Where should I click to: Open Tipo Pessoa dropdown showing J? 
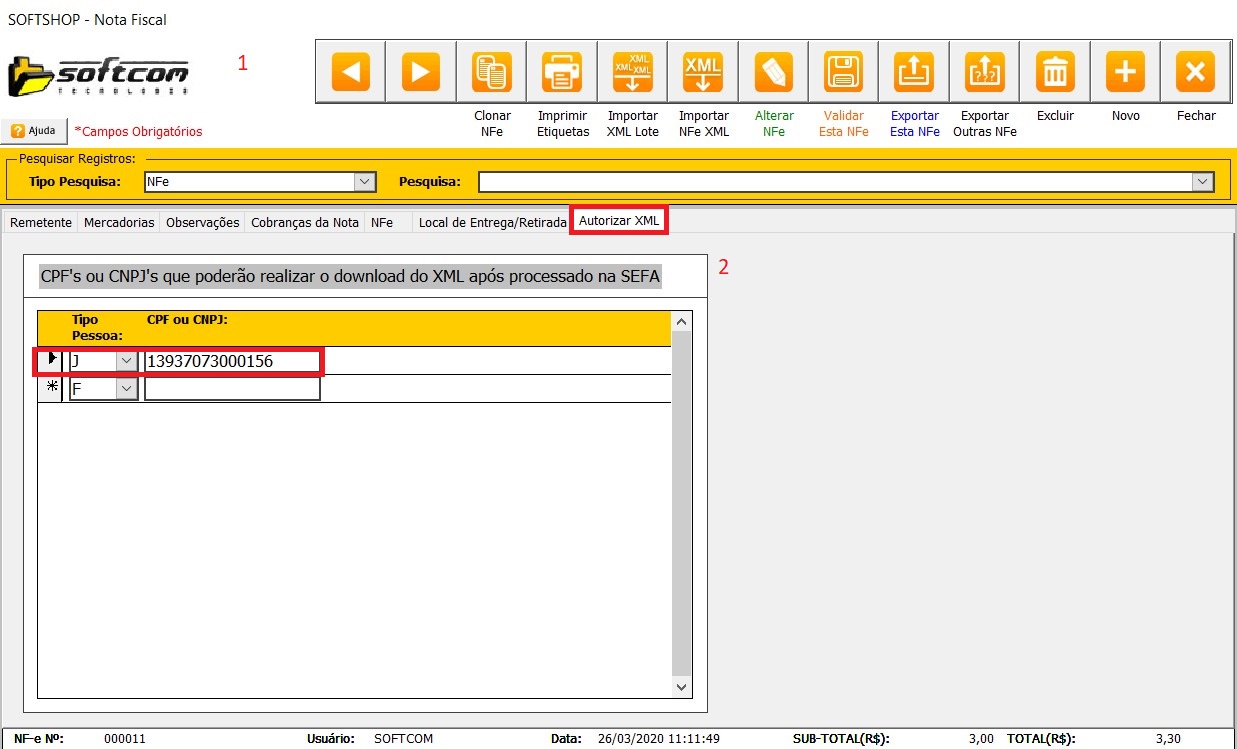tap(127, 361)
